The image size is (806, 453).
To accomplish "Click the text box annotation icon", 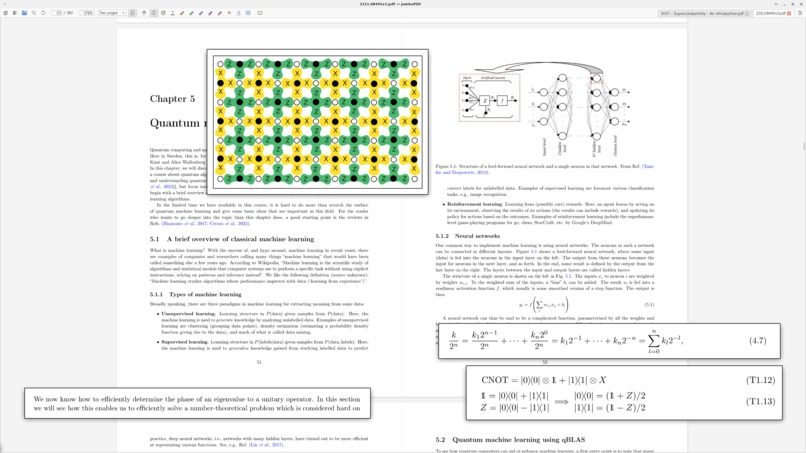I will point(260,13).
